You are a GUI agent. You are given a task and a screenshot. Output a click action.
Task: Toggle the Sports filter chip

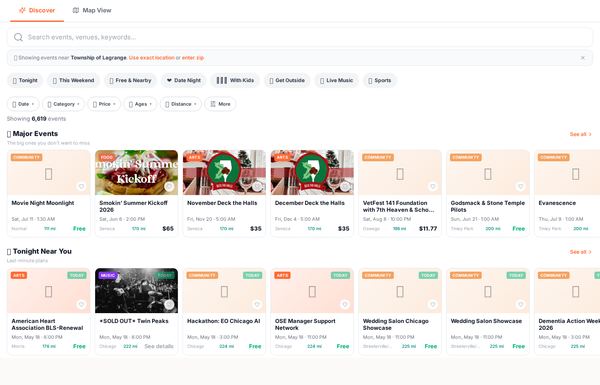point(380,80)
